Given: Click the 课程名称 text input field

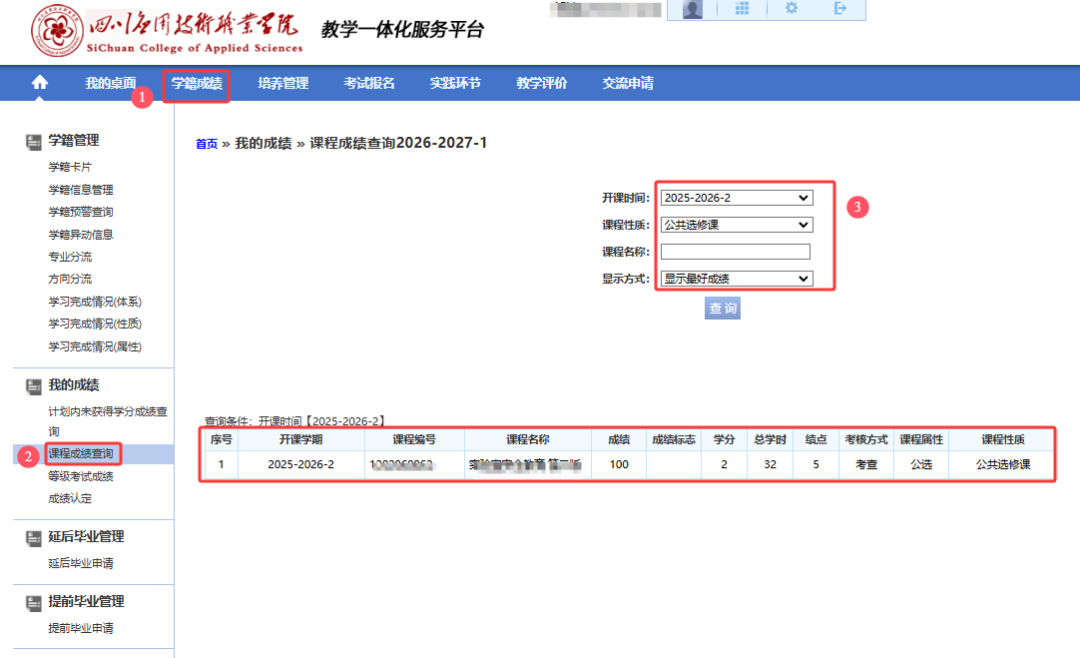Looking at the screenshot, I should pyautogui.click(x=735, y=251).
